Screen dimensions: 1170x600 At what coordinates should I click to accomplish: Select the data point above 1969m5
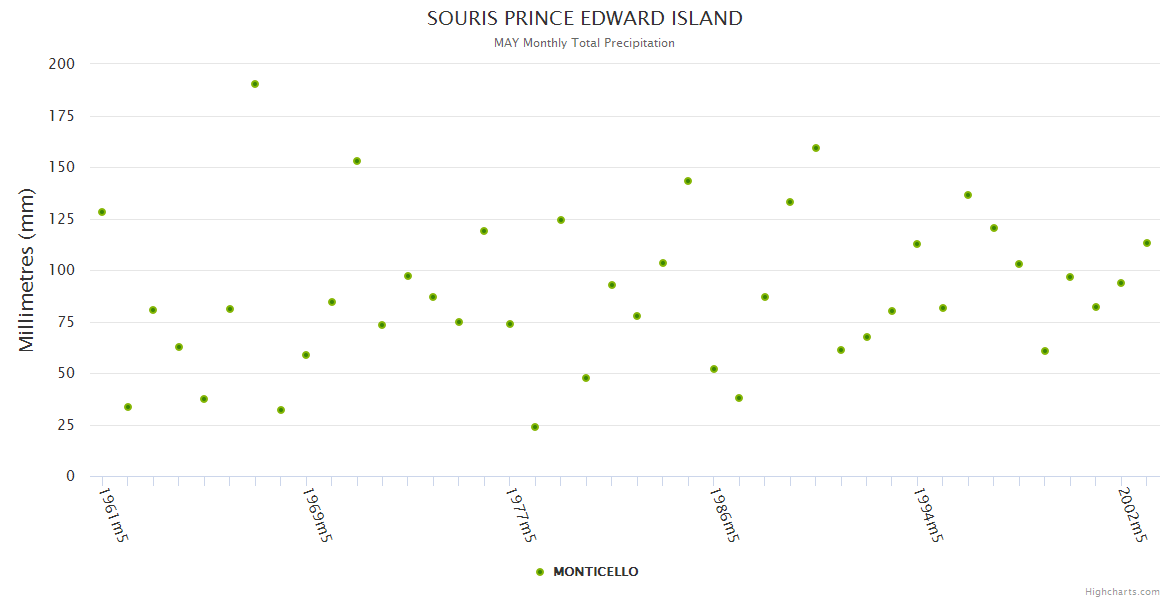click(306, 355)
